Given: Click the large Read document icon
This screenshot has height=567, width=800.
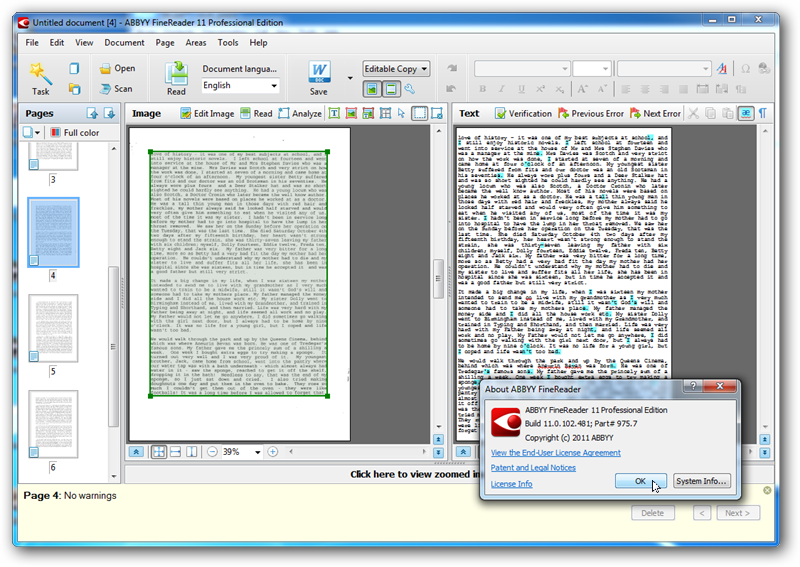Looking at the screenshot, I should pyautogui.click(x=177, y=73).
